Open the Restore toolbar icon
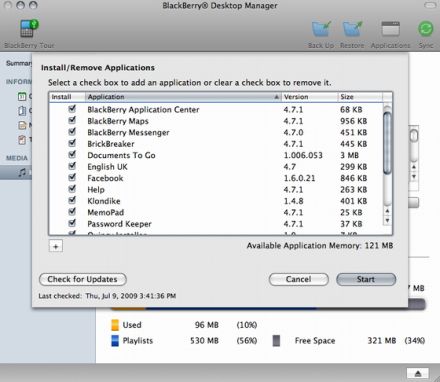 (x=352, y=29)
